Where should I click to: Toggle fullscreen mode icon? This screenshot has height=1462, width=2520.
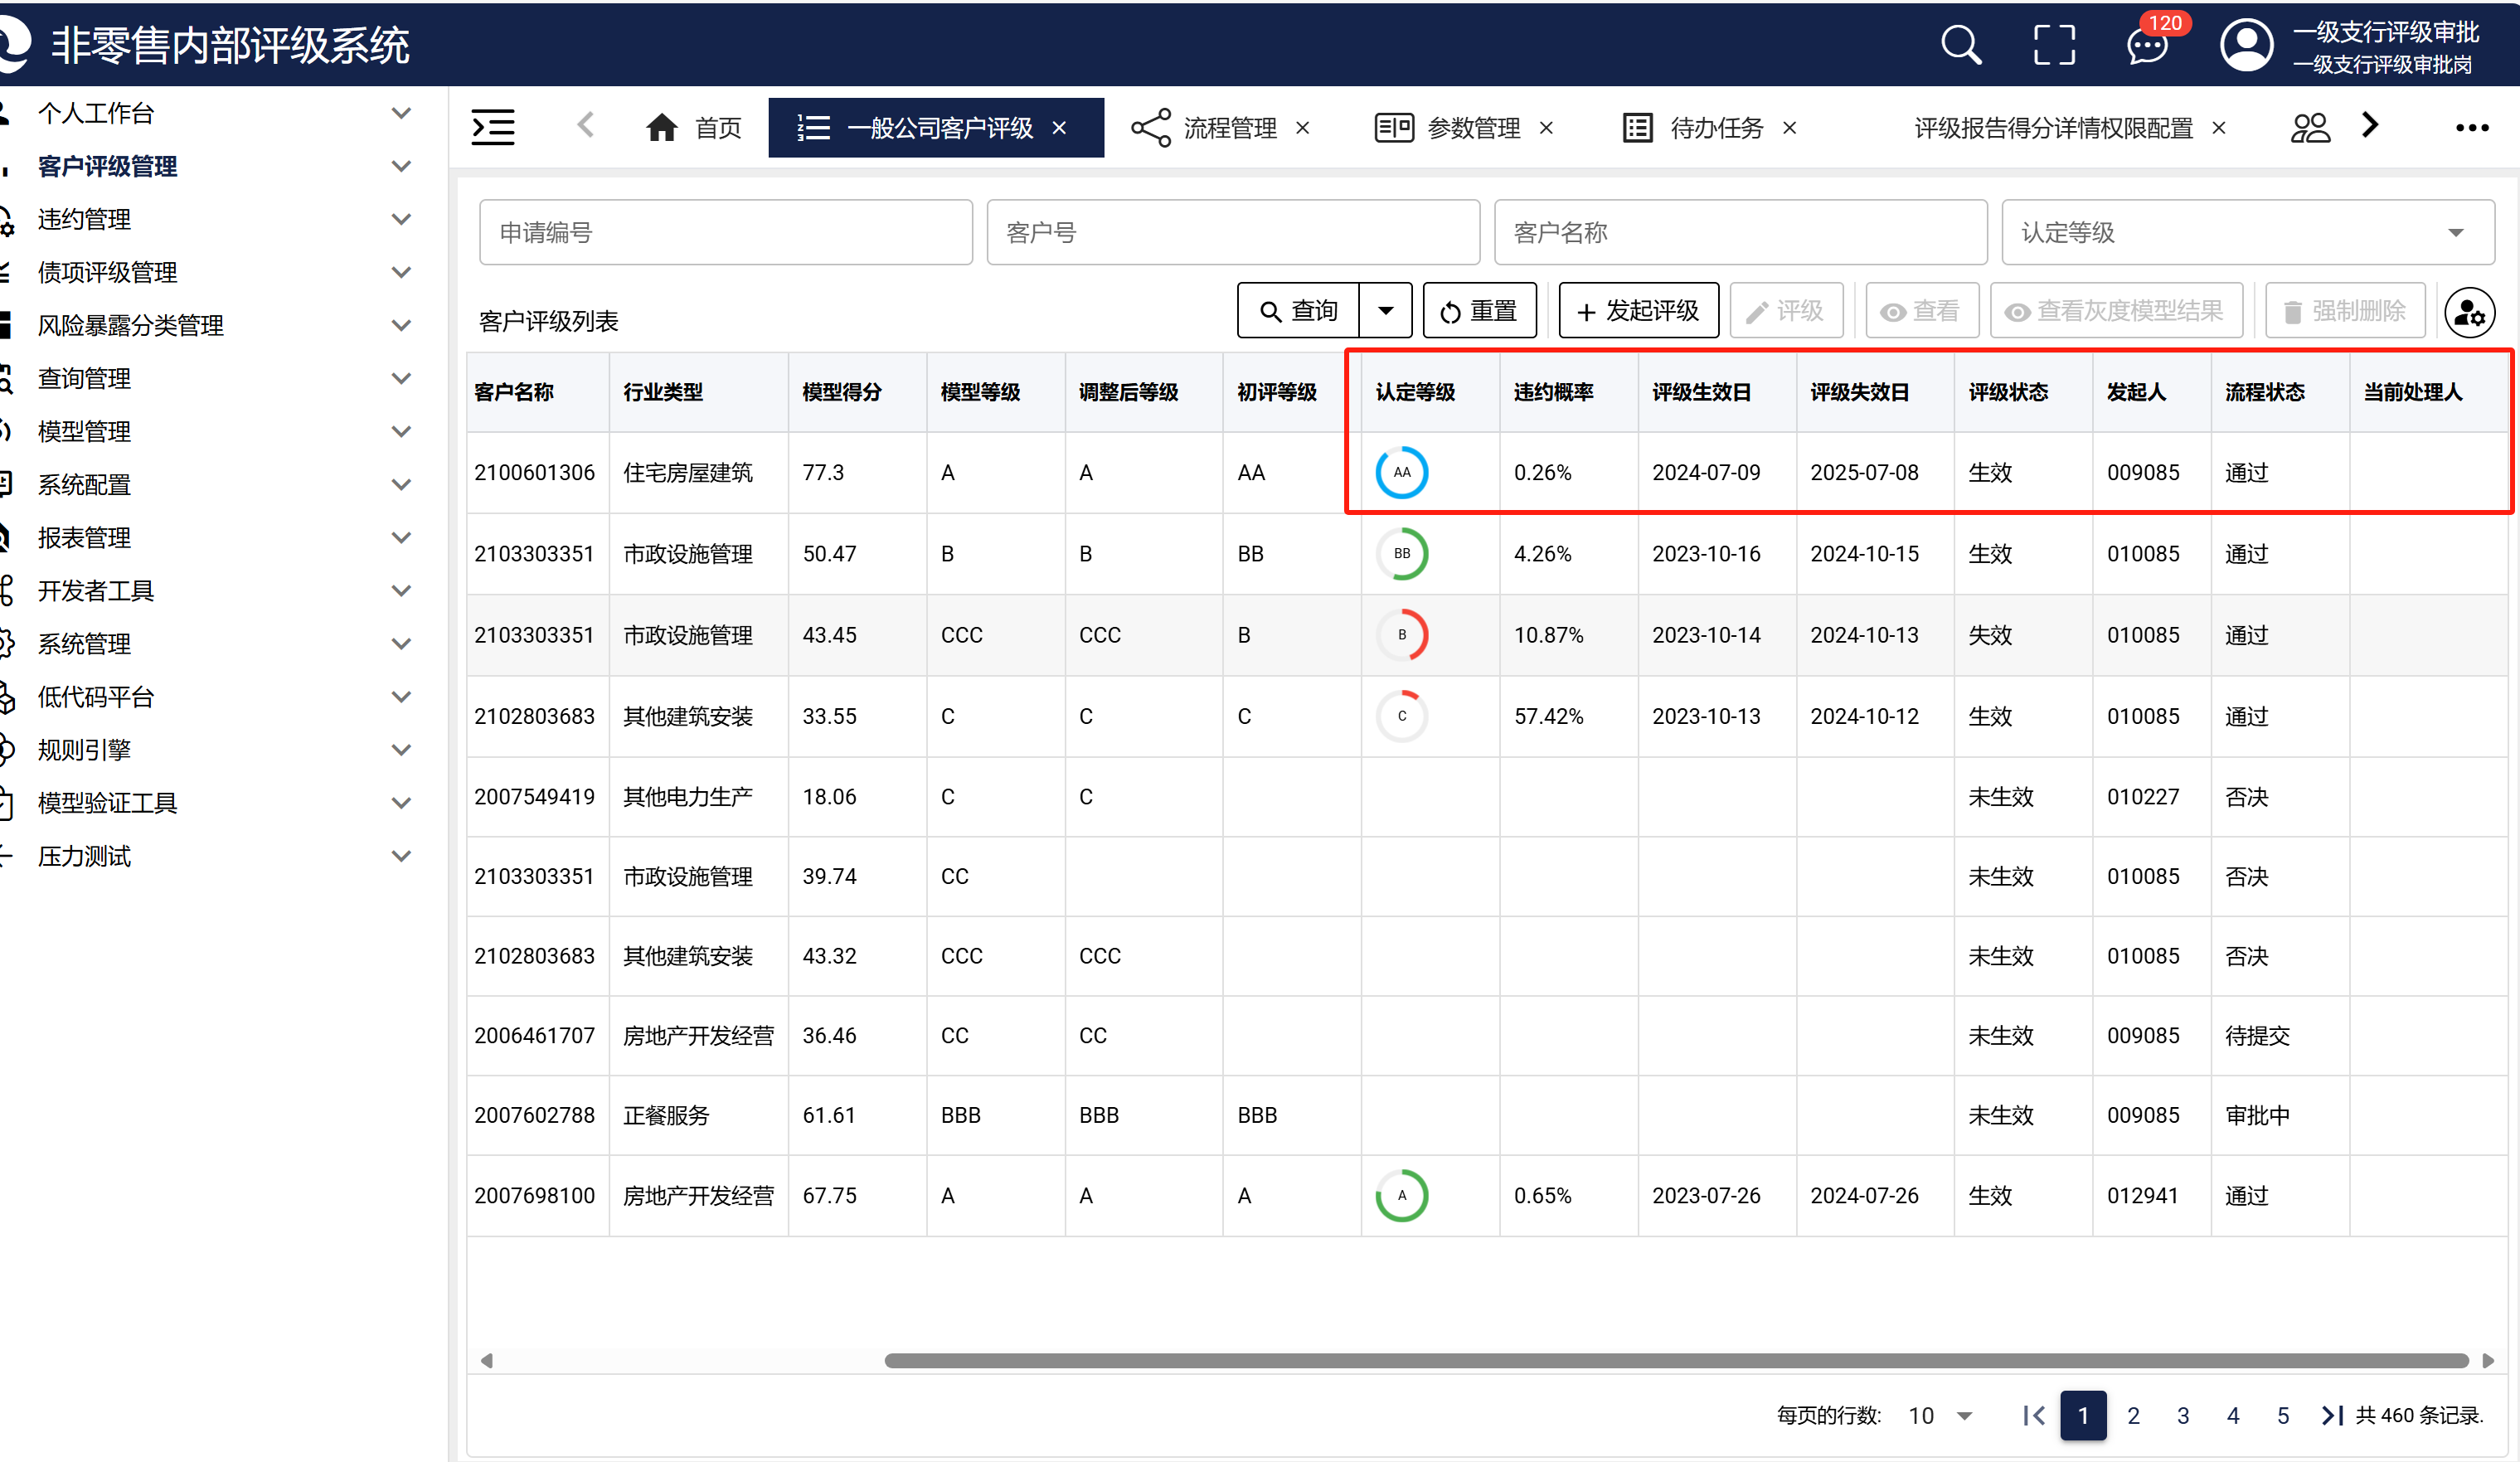pos(2054,45)
